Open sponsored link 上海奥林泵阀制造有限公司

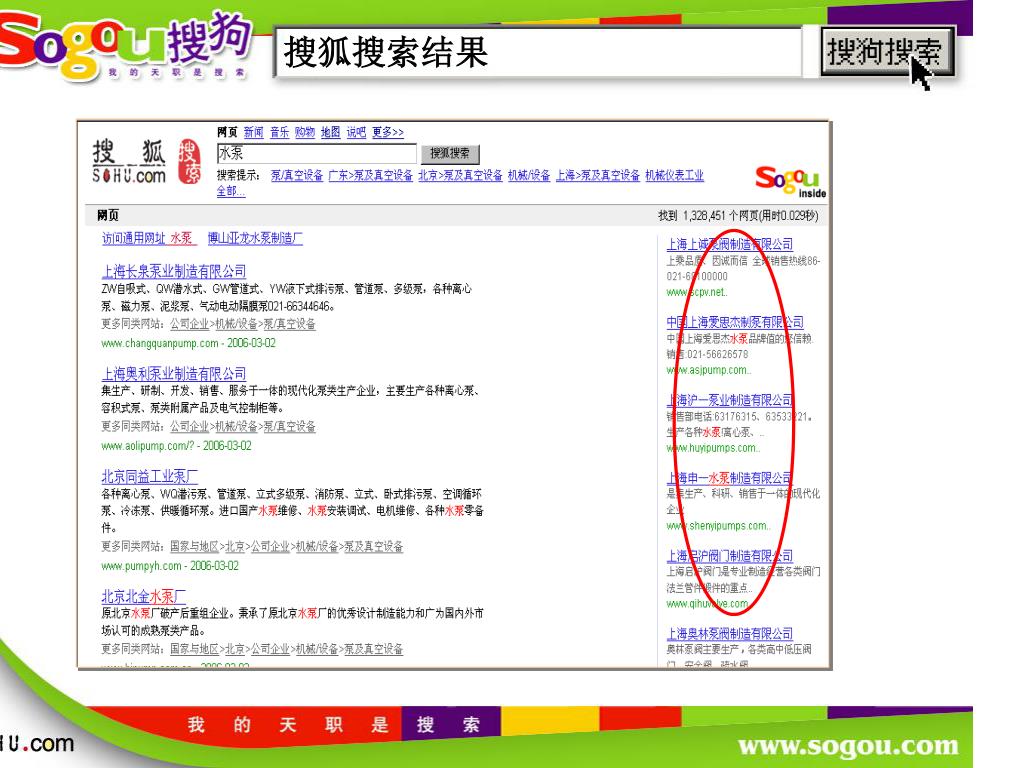click(729, 633)
